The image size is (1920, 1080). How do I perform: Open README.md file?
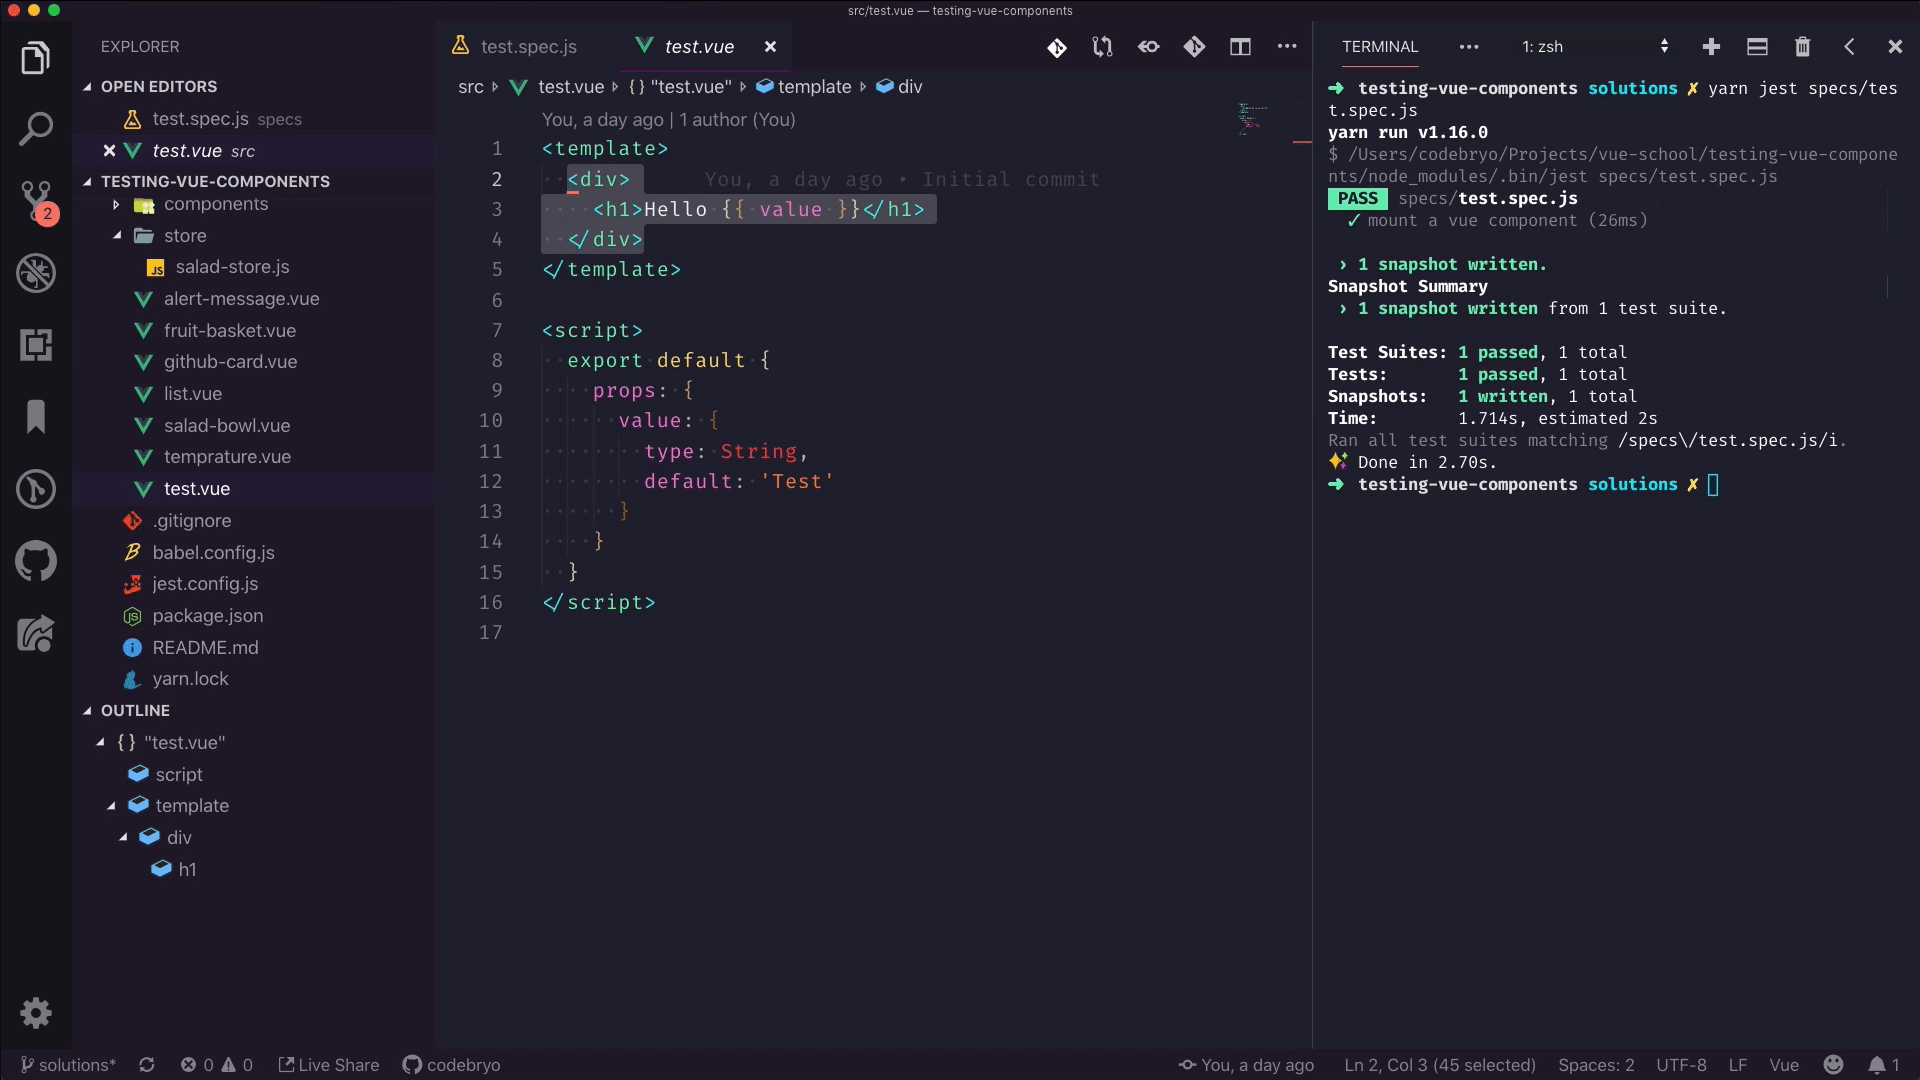pyautogui.click(x=205, y=648)
